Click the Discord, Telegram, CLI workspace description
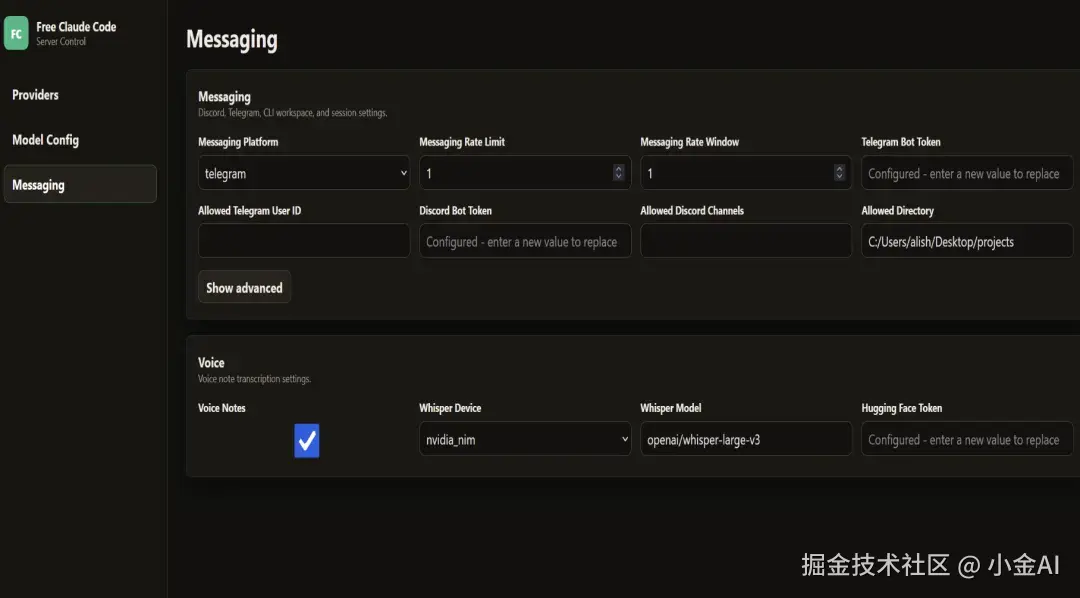1080x598 pixels. (293, 113)
